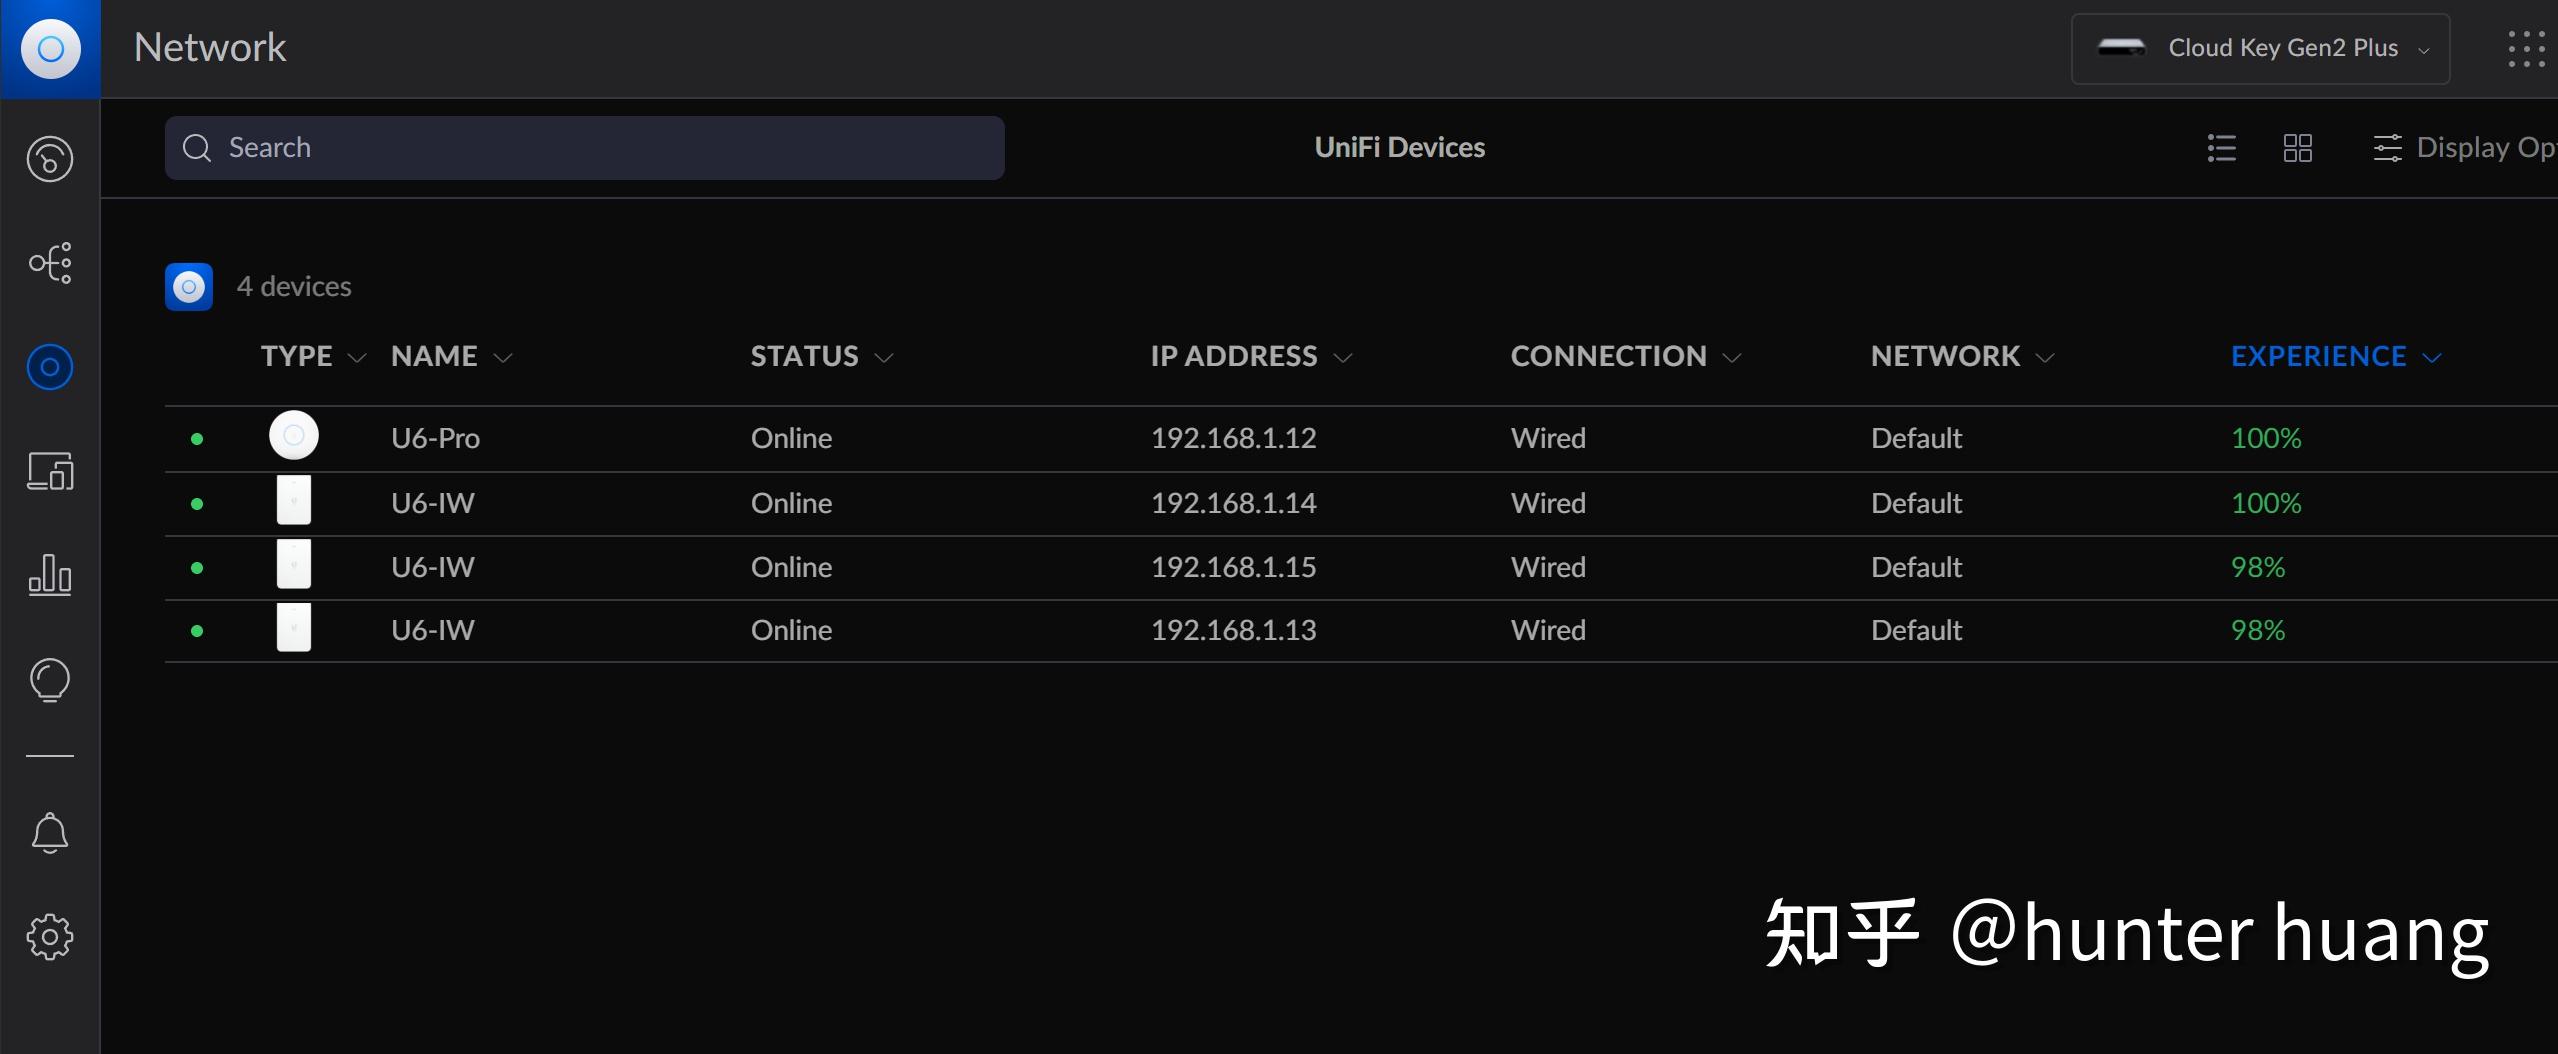Open the Client Devices sidebar panel
The width and height of the screenshot is (2558, 1054).
tap(49, 472)
